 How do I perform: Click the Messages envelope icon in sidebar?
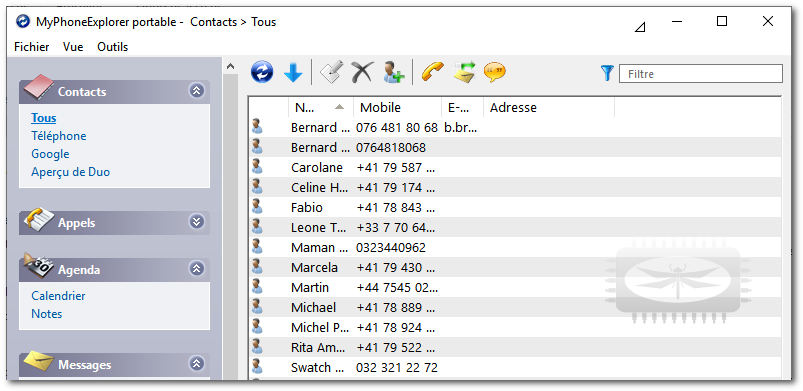pos(39,361)
